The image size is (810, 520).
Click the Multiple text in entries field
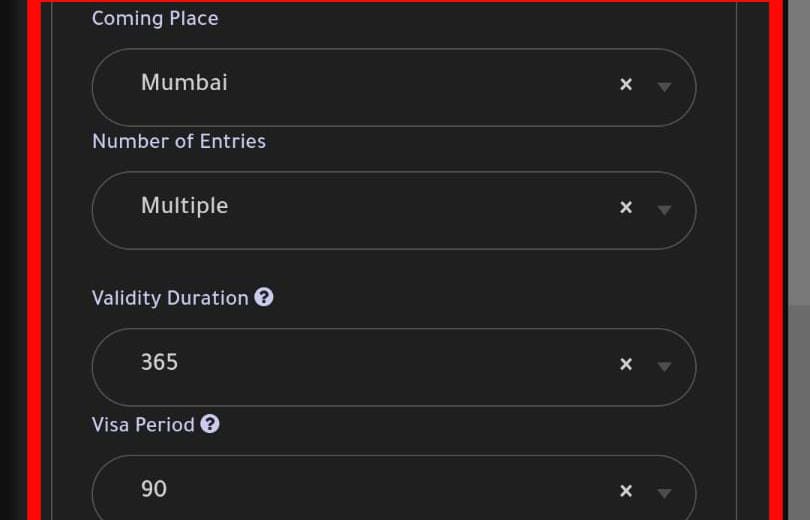coord(184,206)
